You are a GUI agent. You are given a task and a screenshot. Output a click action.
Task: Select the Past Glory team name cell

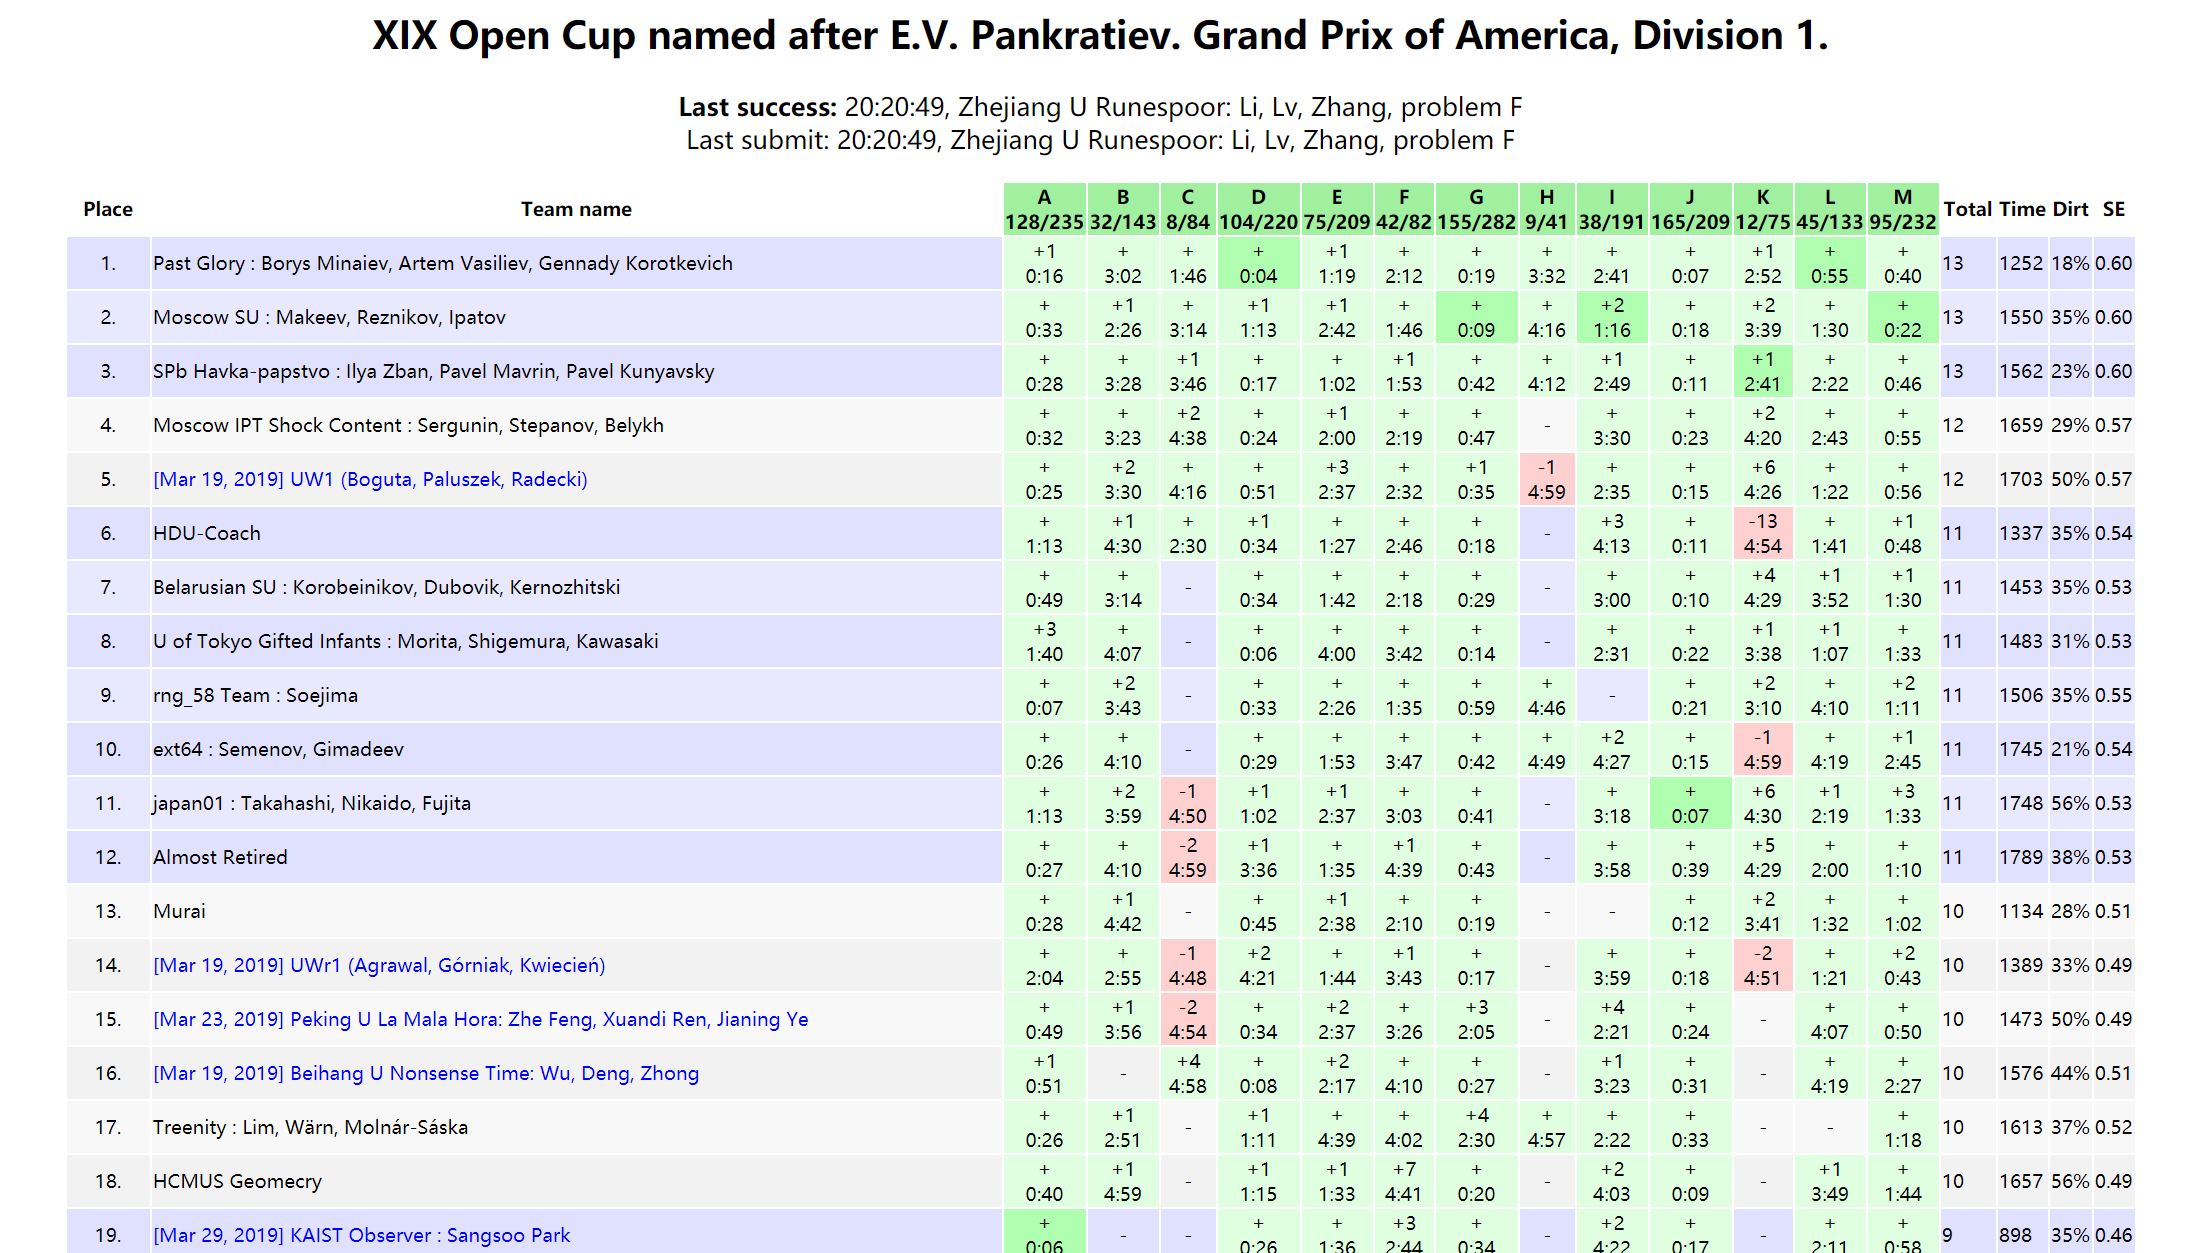(x=443, y=263)
